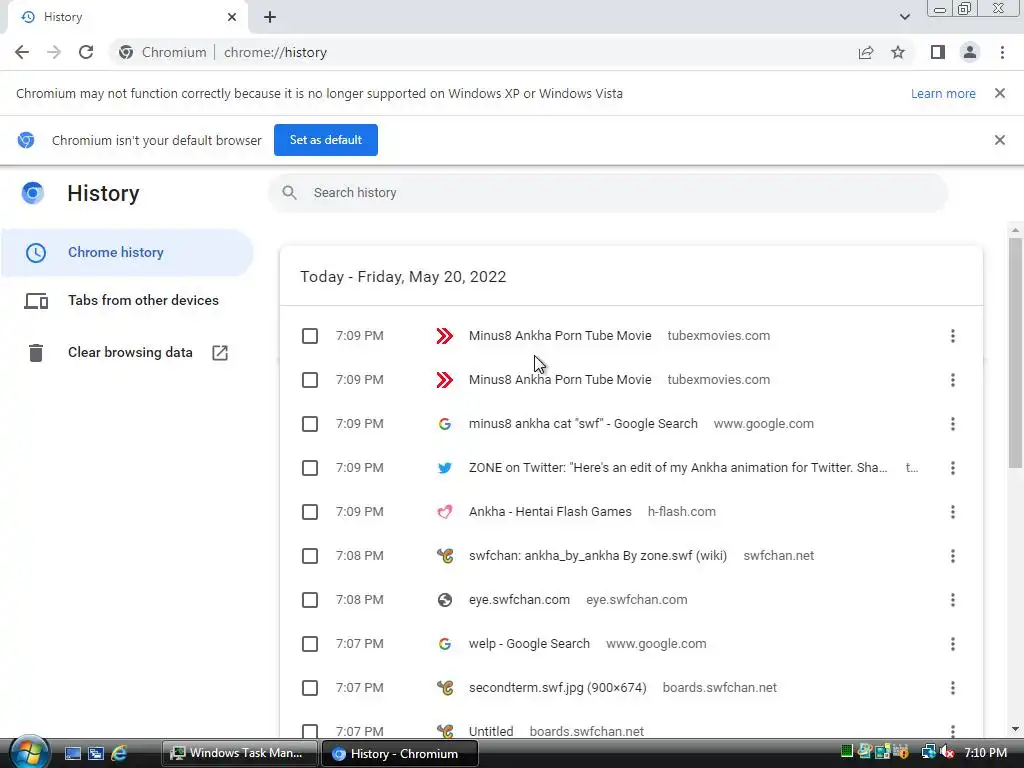Click History - Chromium taskbar button
This screenshot has width=1024, height=768.
pos(400,753)
